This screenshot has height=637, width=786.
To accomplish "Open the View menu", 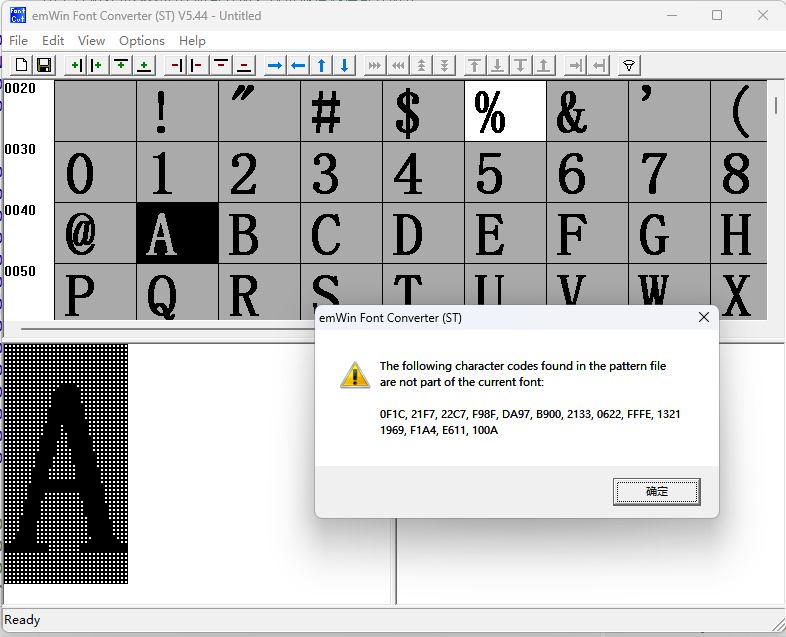I will click(x=91, y=41).
